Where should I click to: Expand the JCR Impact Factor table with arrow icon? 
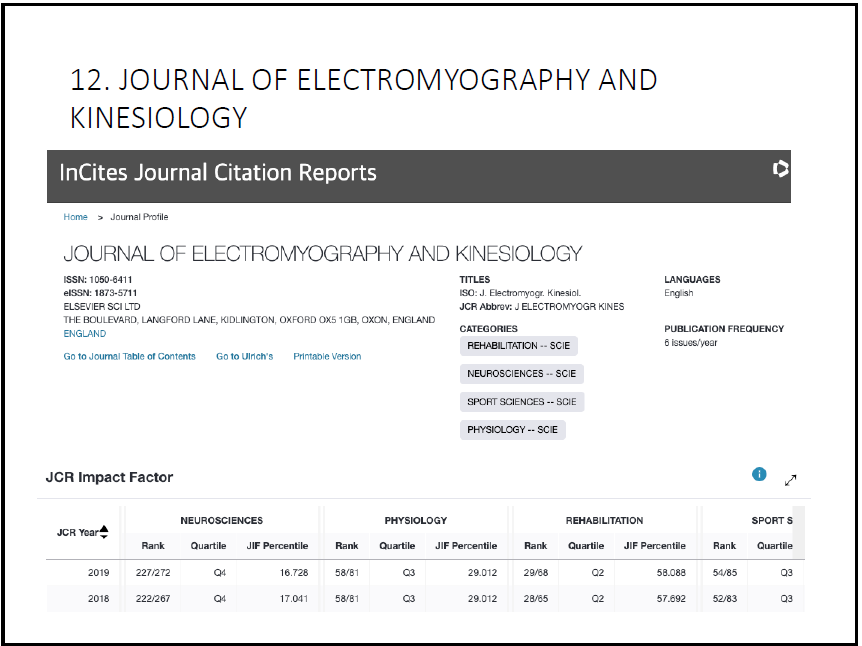click(791, 480)
